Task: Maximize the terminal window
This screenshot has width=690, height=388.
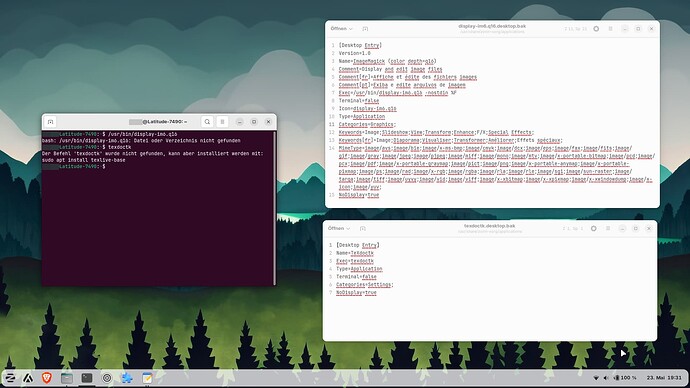Action: 254,122
